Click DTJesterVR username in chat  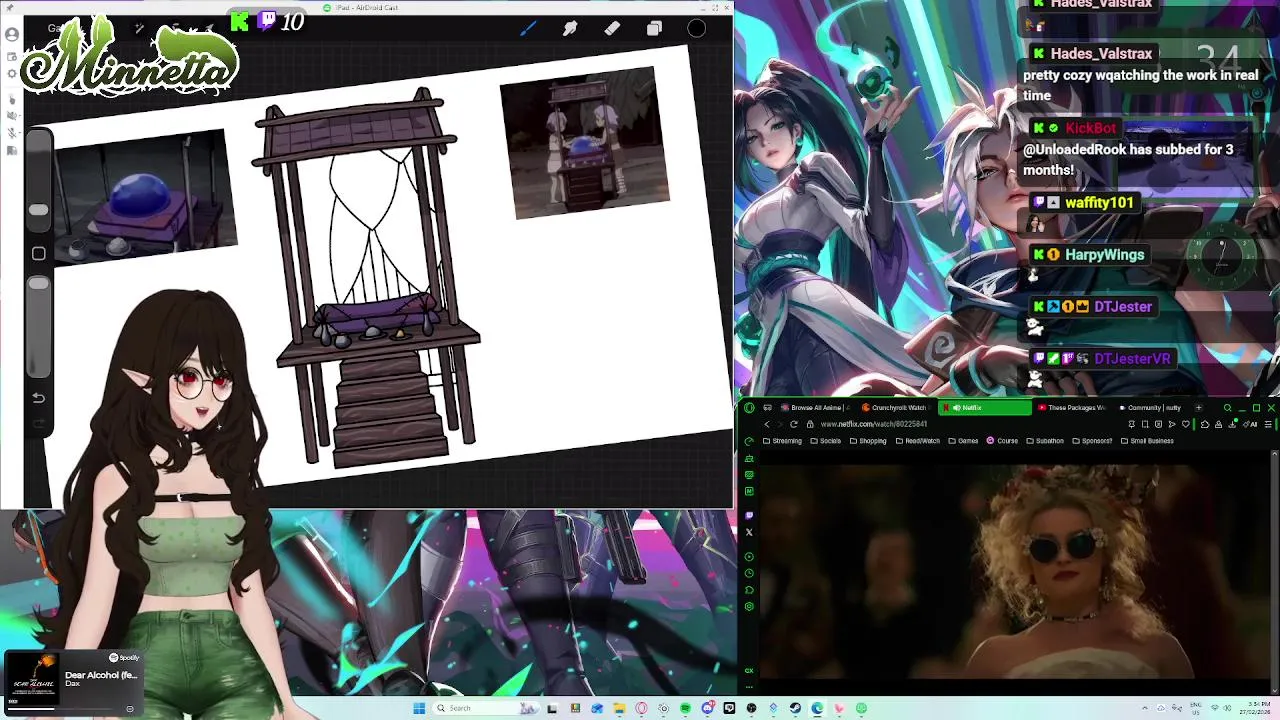click(1132, 358)
